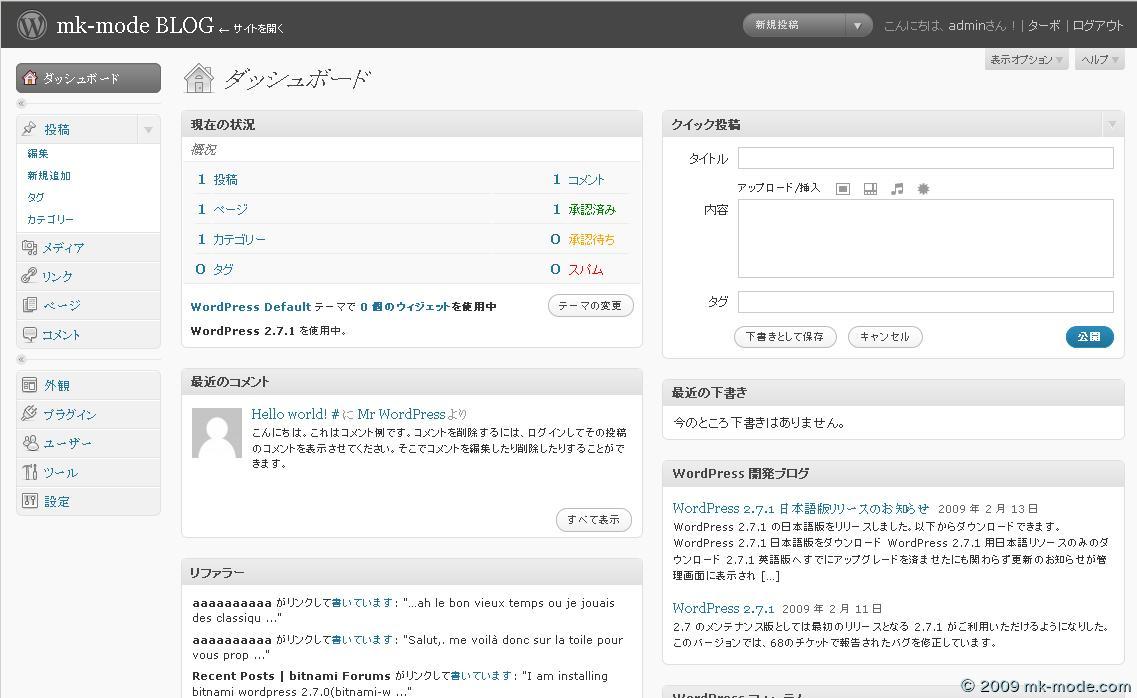Select 新規追加 under the 投稿 menu
This screenshot has width=1137, height=698.
[49, 176]
